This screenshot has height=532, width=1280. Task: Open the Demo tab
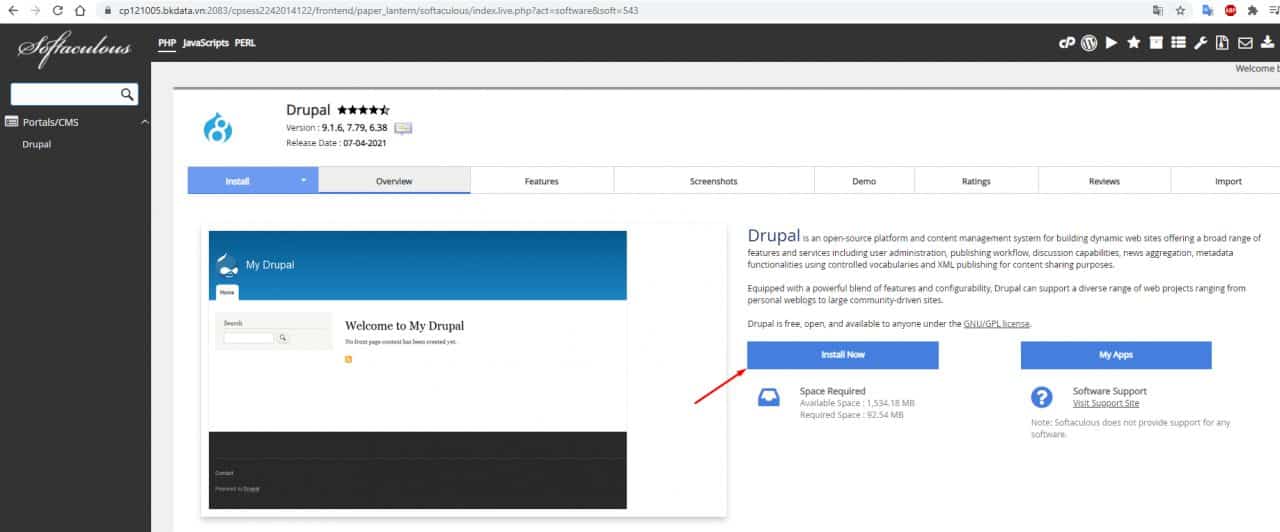[864, 181]
